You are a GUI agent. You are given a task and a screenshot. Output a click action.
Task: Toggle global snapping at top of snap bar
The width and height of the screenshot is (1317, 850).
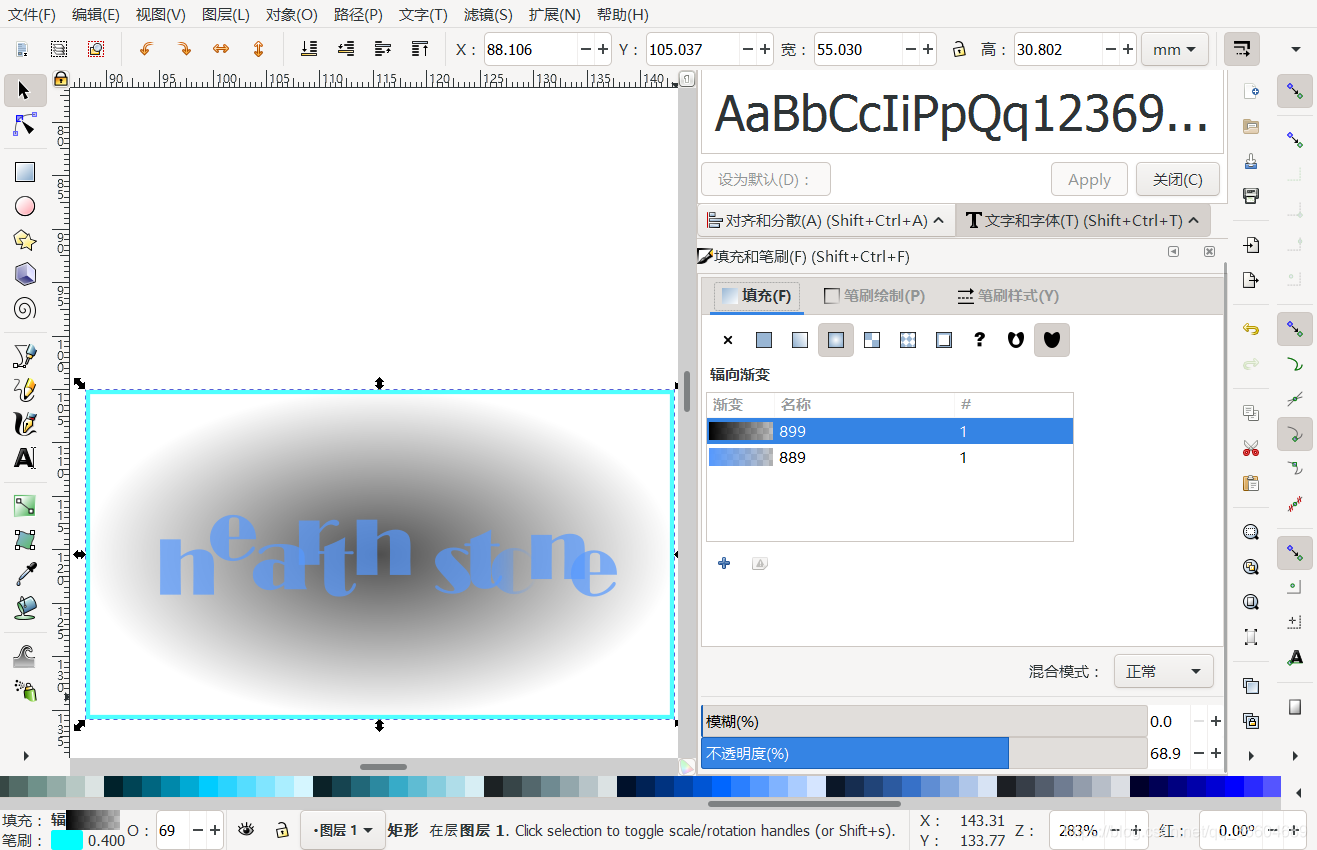[1295, 92]
